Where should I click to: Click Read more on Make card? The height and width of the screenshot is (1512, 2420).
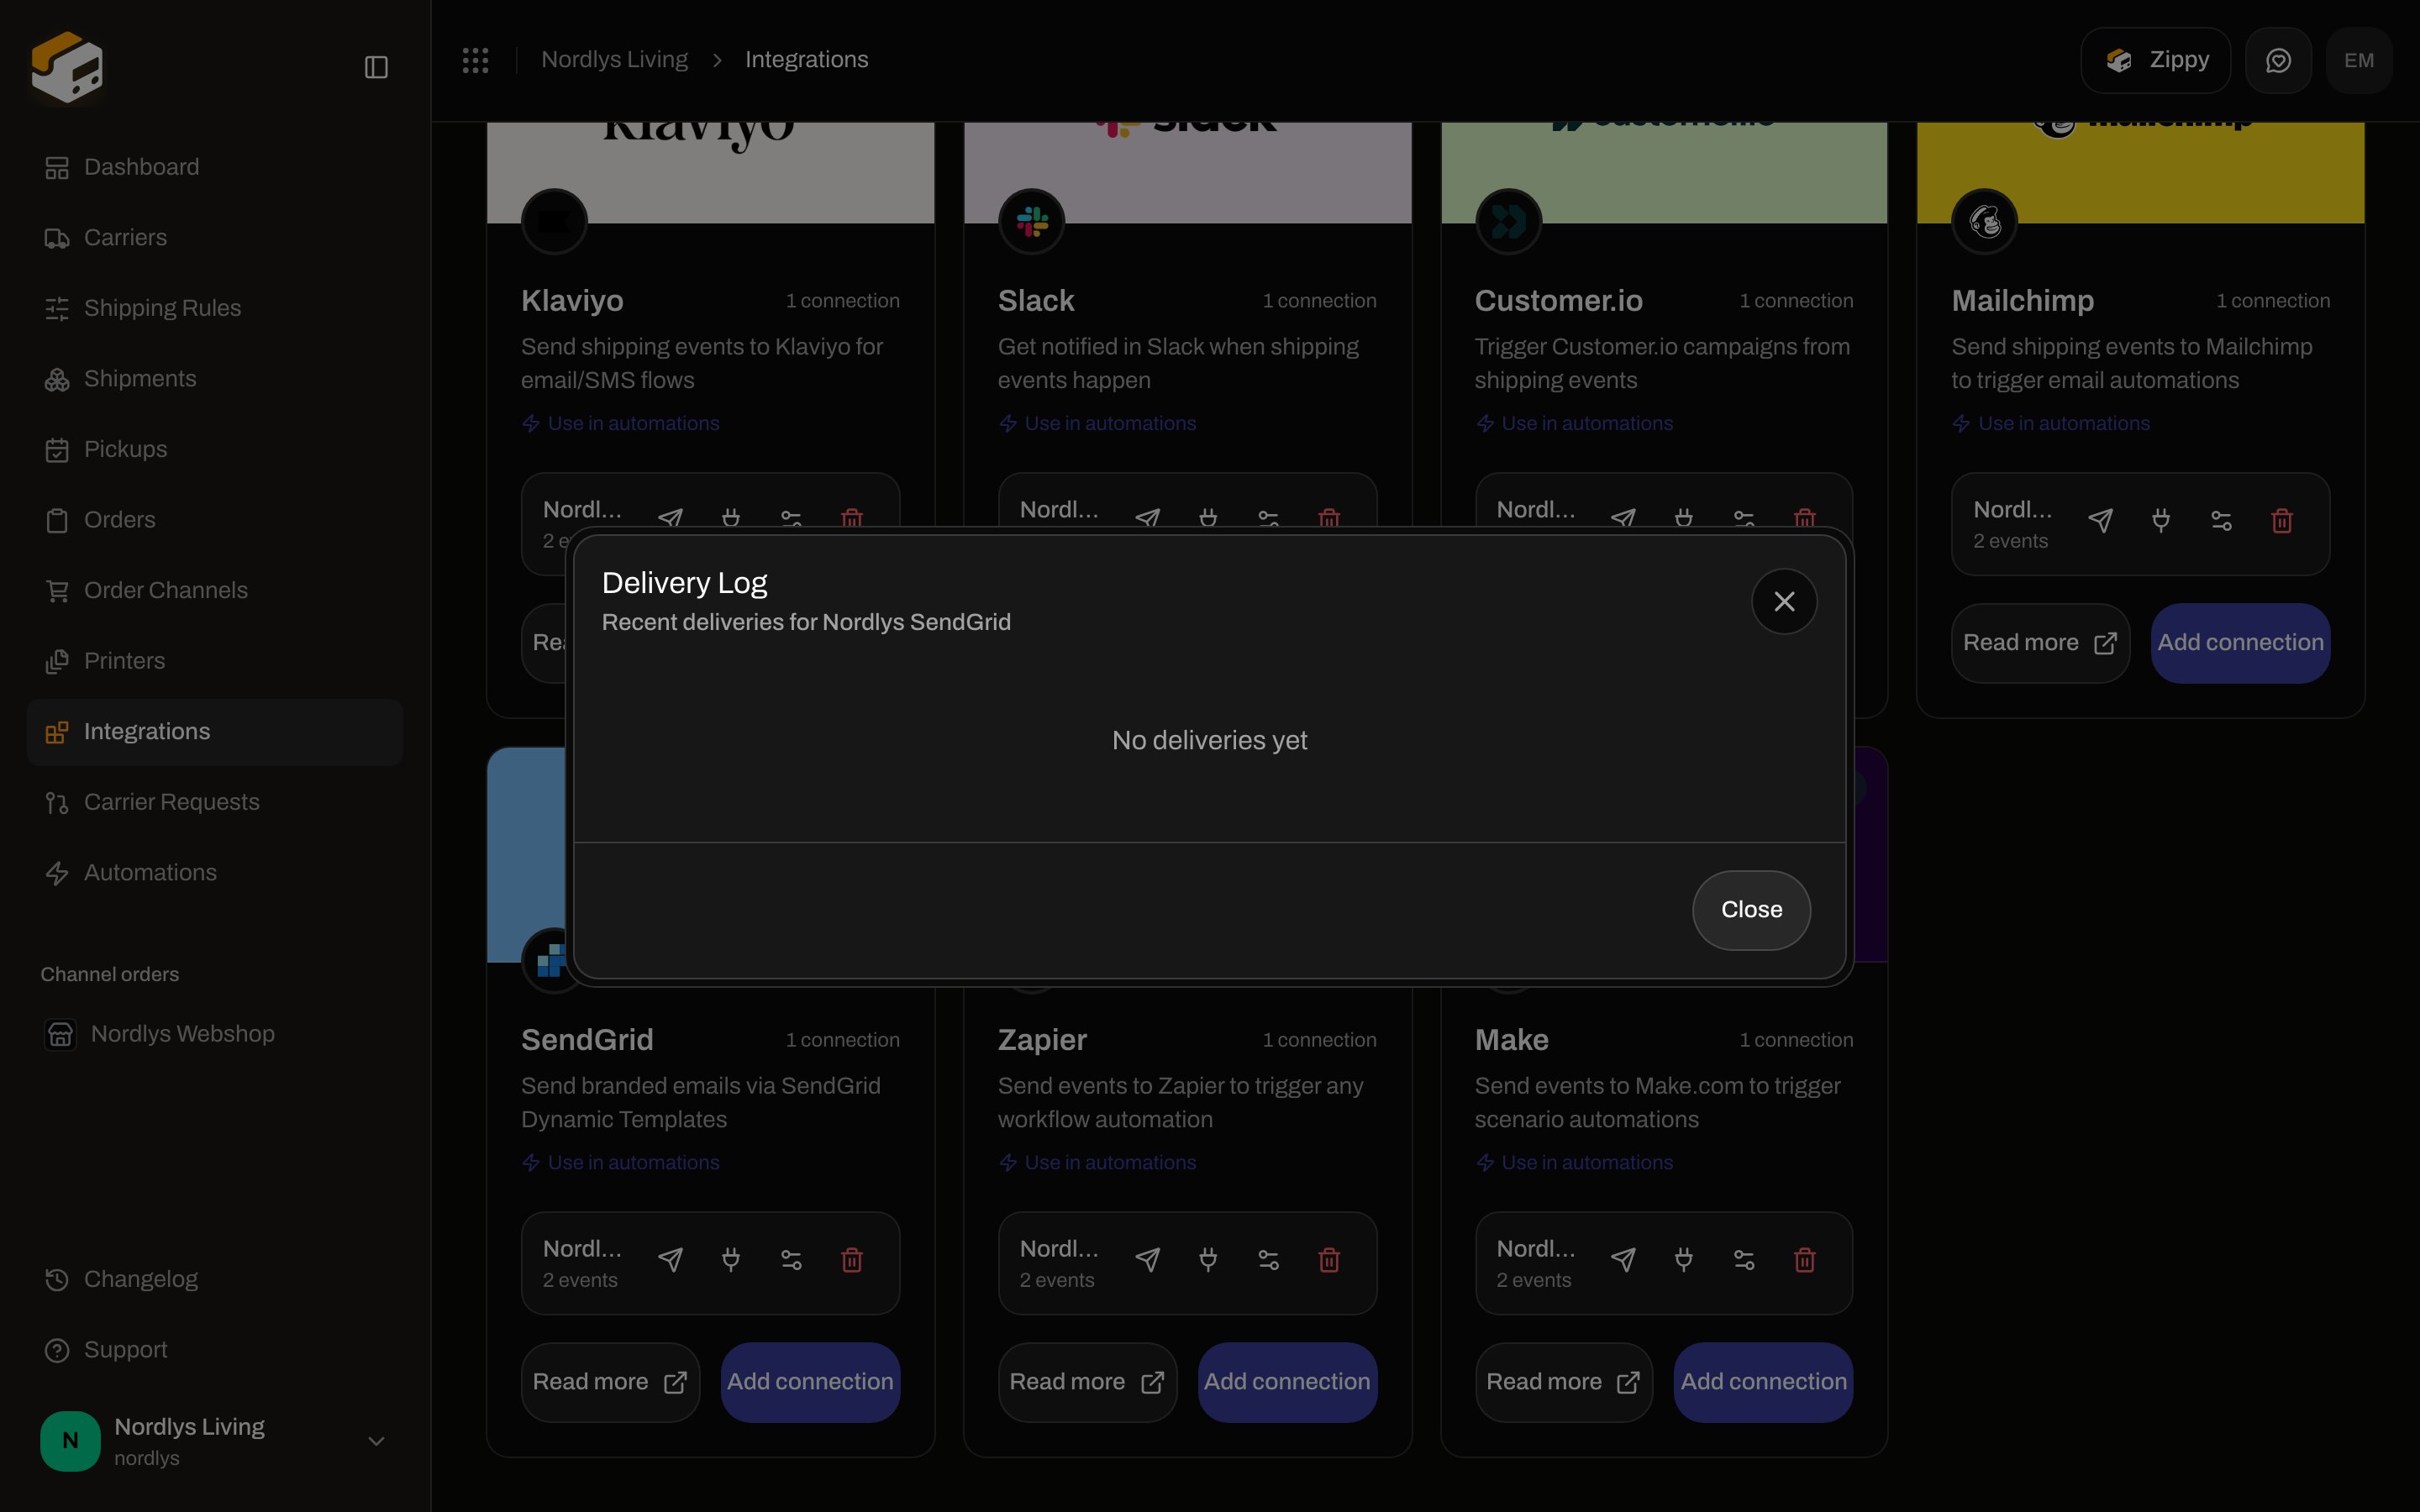tap(1564, 1382)
